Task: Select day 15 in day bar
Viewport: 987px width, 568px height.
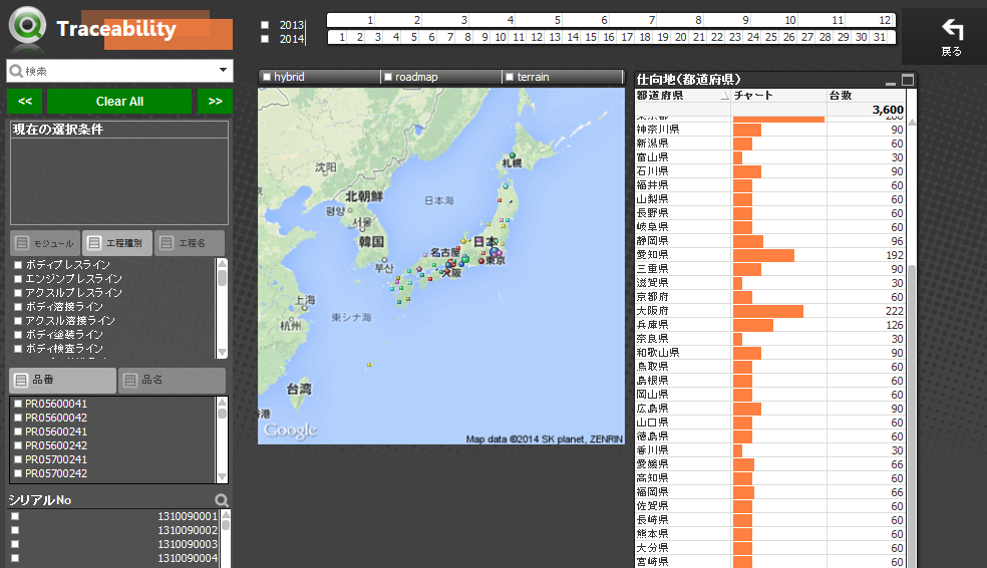Action: pos(590,37)
